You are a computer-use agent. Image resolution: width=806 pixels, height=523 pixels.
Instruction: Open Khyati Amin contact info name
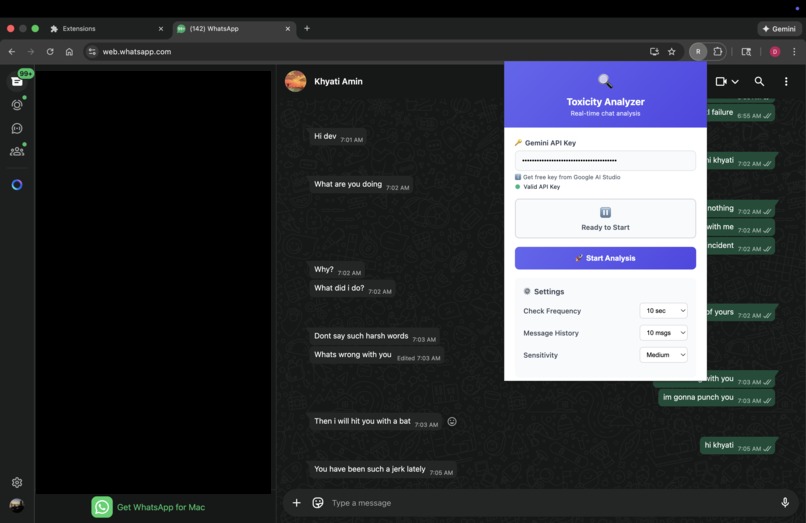[x=338, y=81]
